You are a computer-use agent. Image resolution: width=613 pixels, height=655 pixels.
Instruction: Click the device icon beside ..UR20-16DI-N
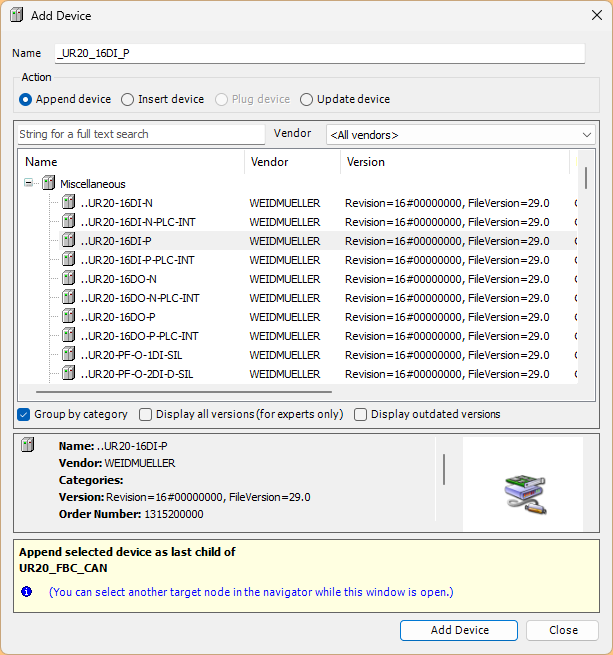pyautogui.click(x=69, y=202)
